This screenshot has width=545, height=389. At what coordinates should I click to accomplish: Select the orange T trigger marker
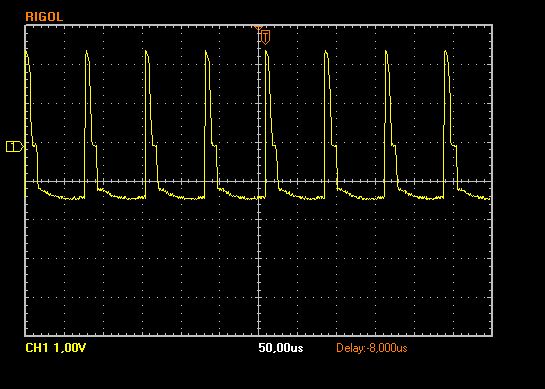[266, 37]
